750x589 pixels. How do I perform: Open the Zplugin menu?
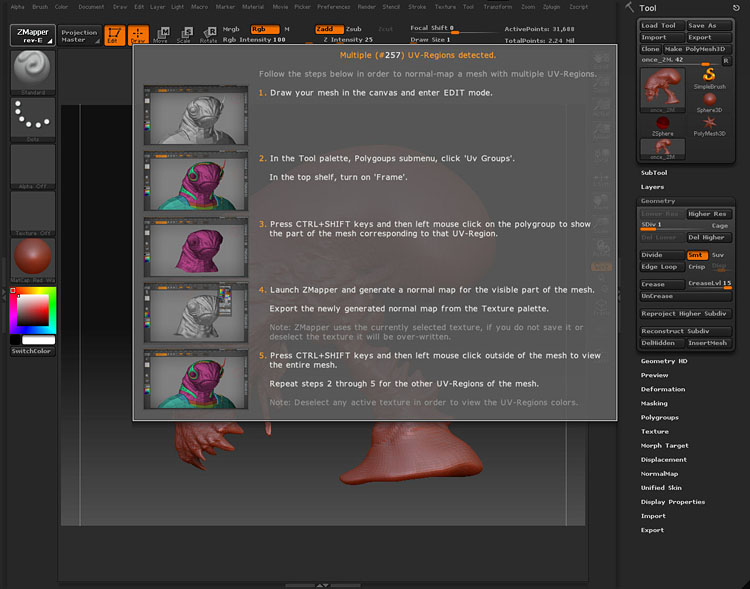(552, 6)
